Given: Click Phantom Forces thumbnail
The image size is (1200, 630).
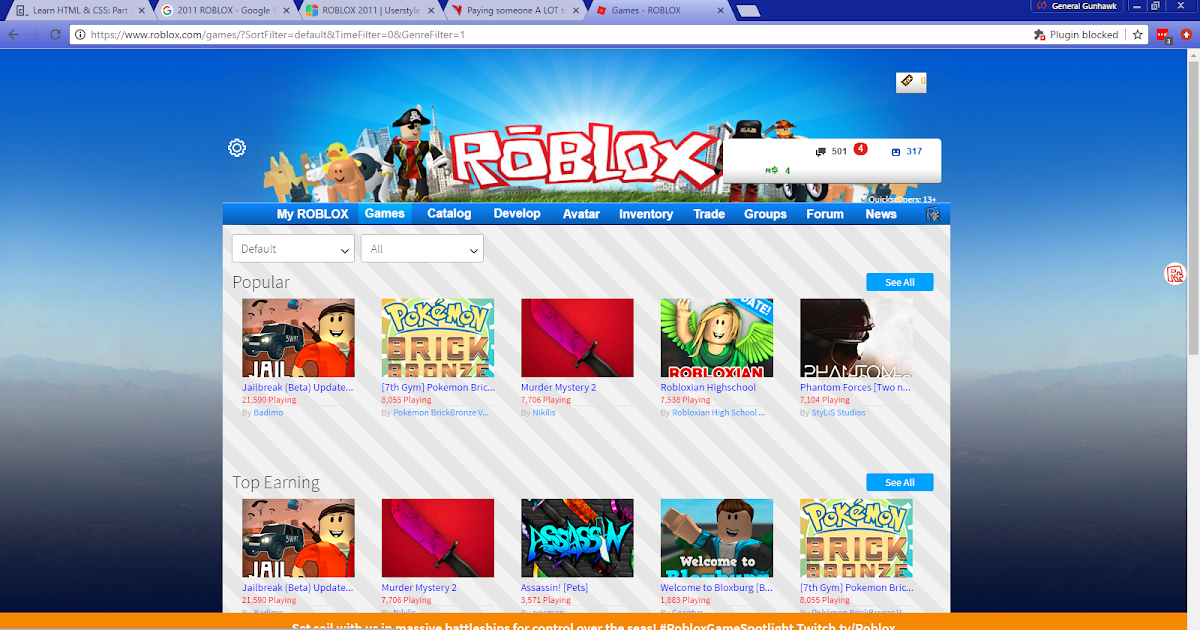Looking at the screenshot, I should click(x=856, y=338).
